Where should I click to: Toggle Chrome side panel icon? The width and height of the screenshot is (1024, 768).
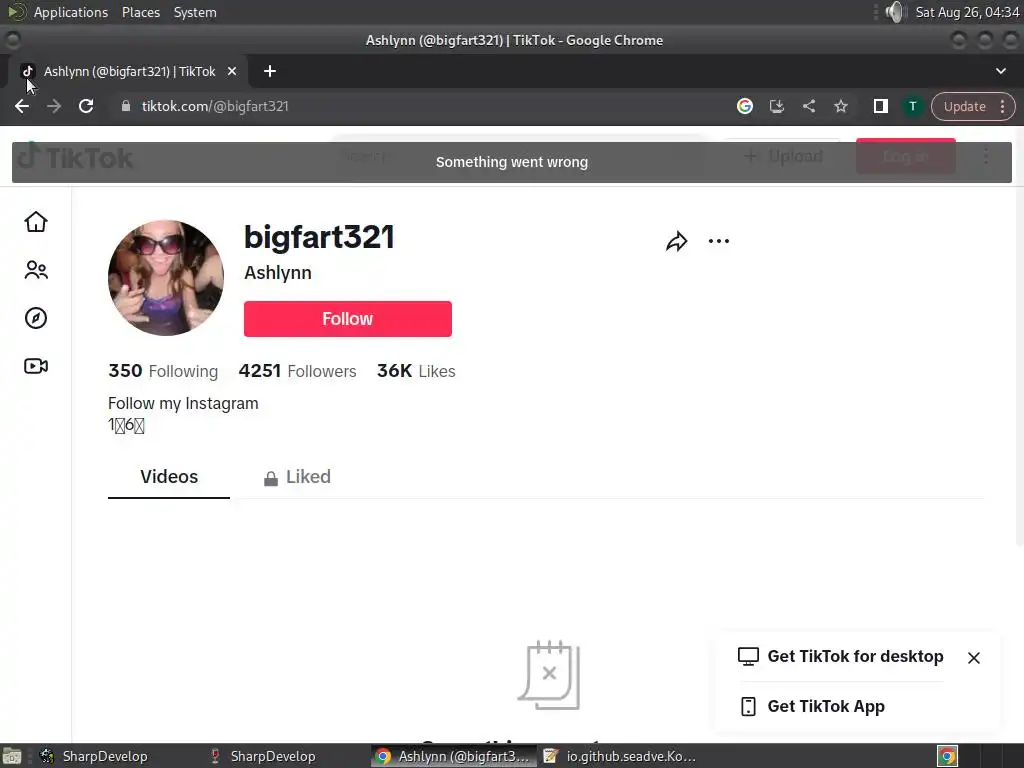coord(880,106)
